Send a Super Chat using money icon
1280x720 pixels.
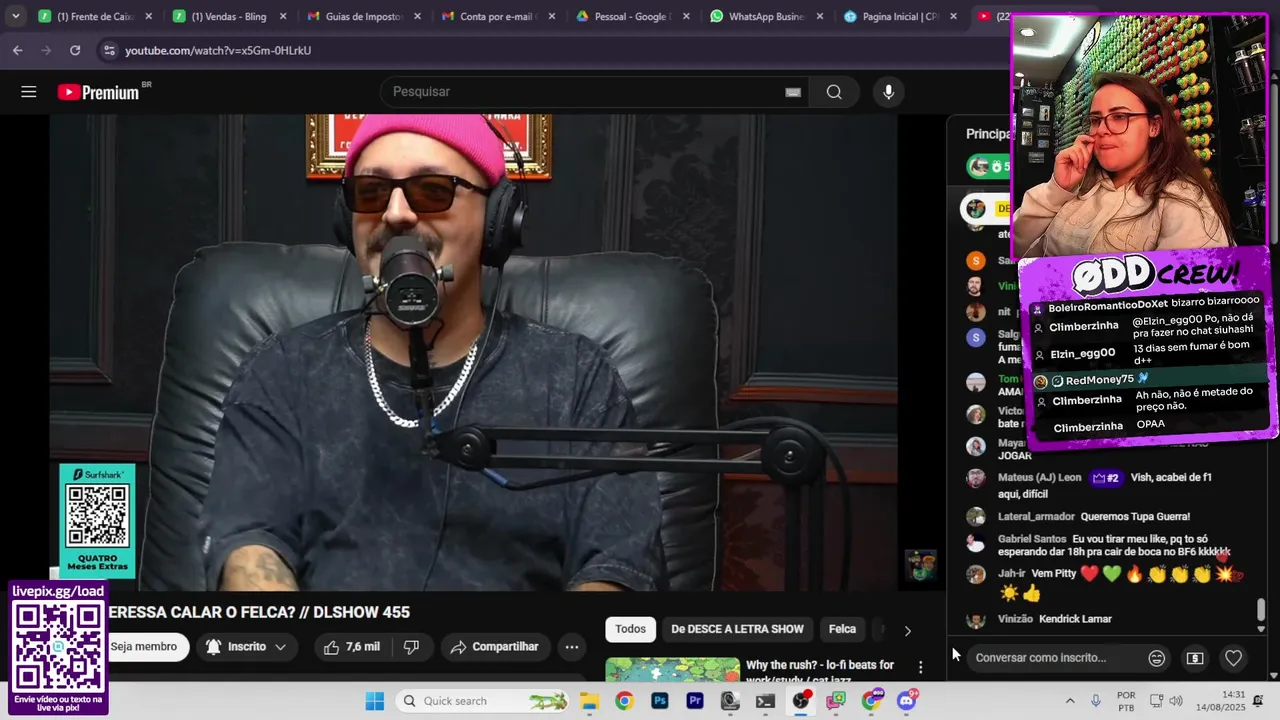point(1195,658)
